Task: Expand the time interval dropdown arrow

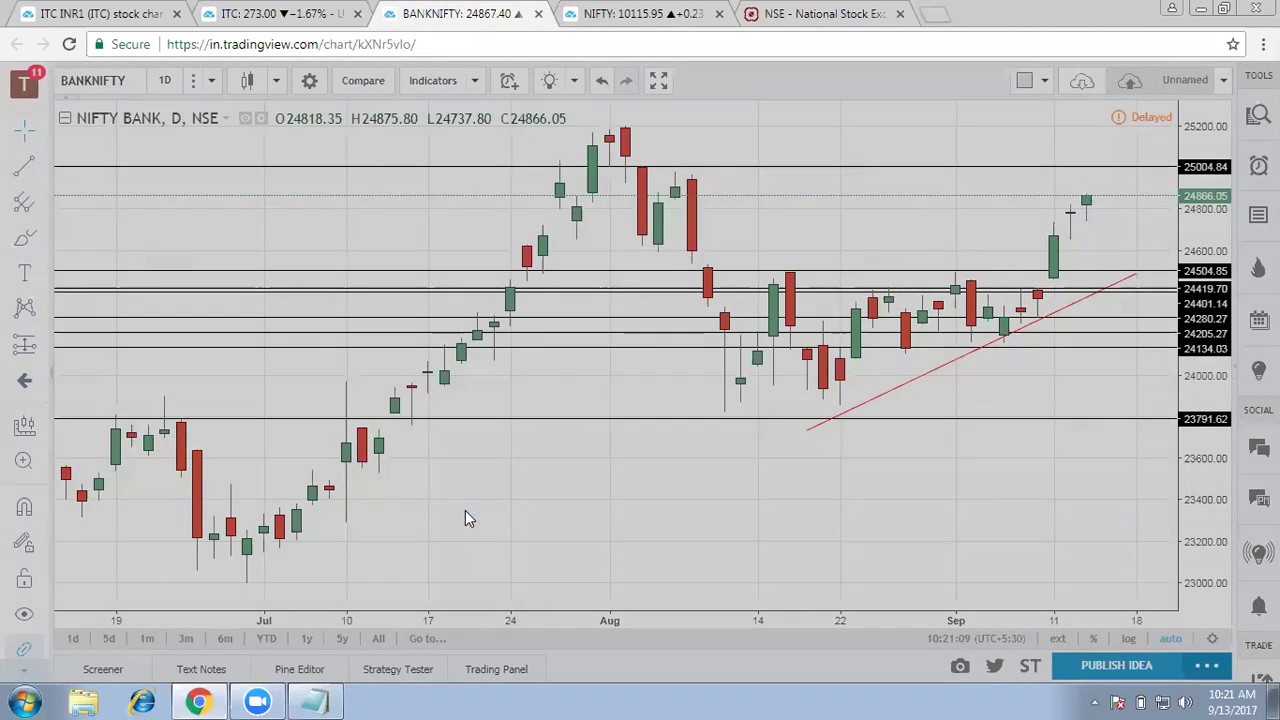Action: point(211,81)
